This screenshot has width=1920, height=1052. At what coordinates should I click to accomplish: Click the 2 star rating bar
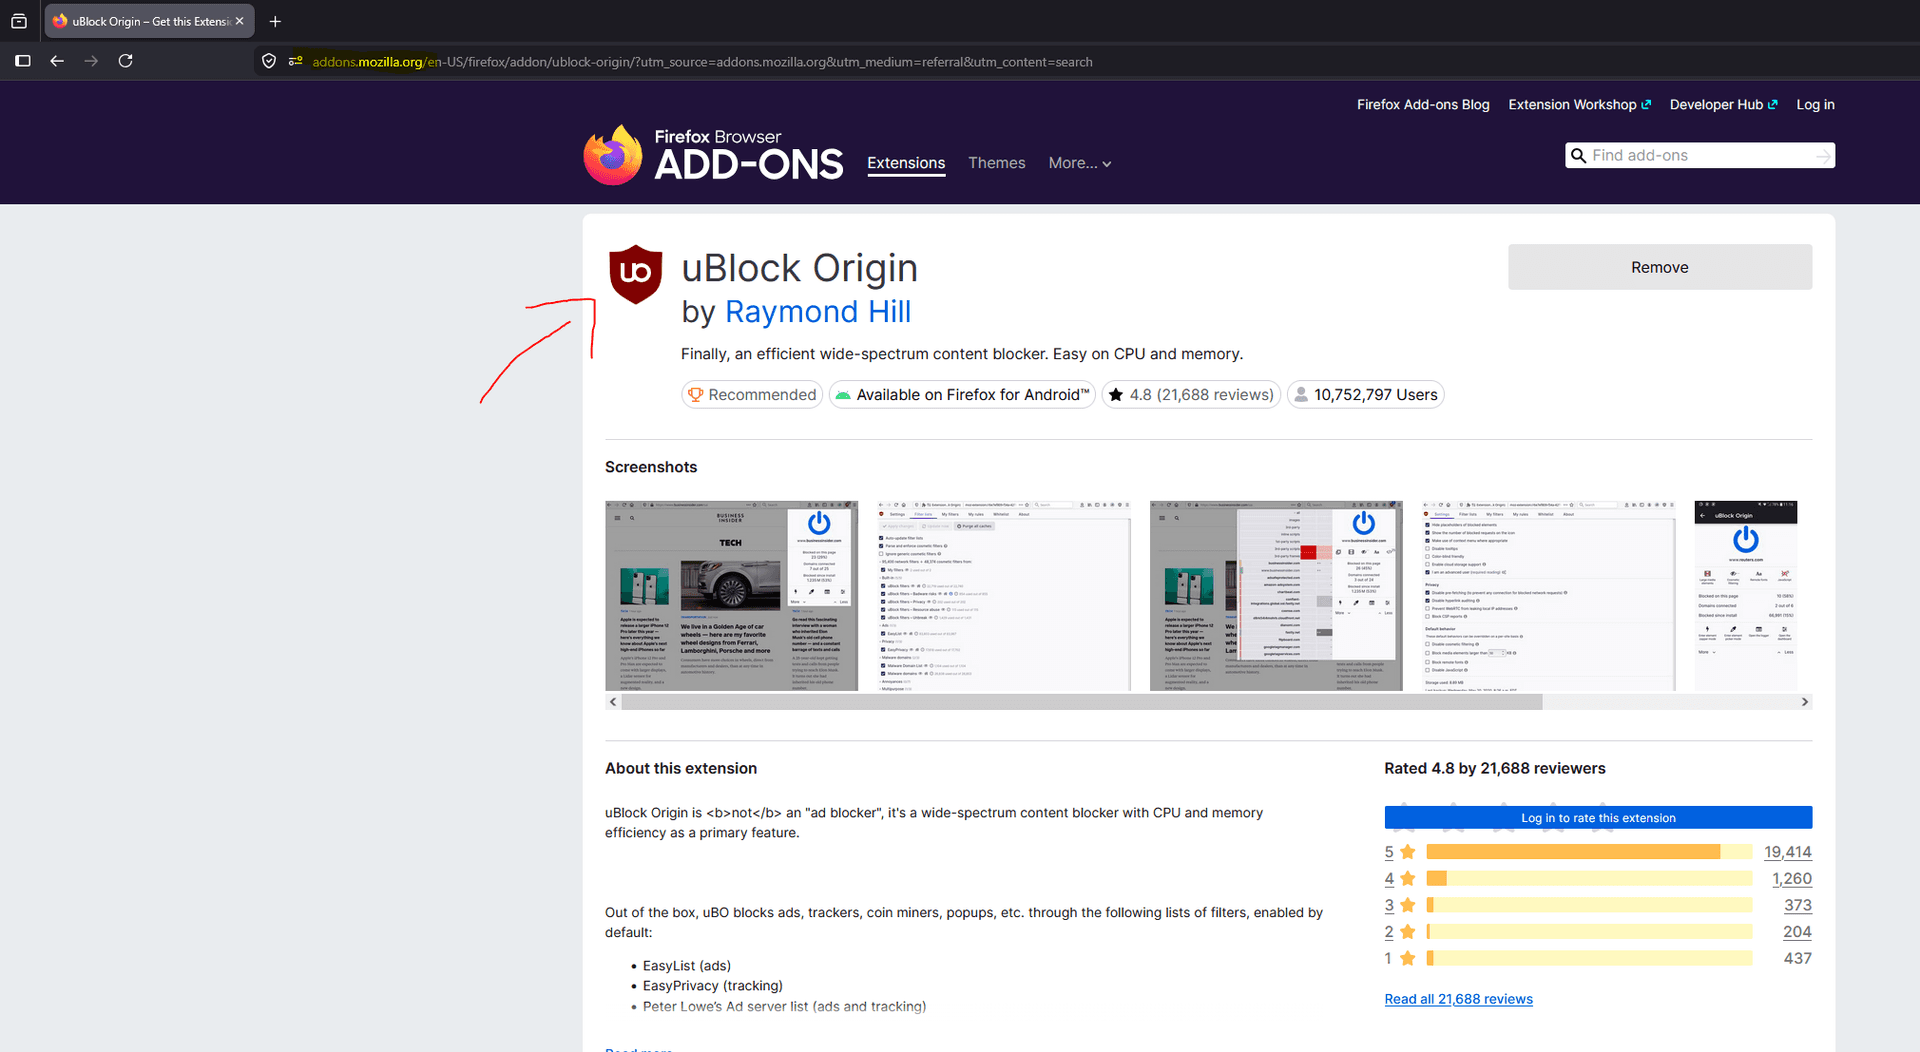(x=1589, y=931)
